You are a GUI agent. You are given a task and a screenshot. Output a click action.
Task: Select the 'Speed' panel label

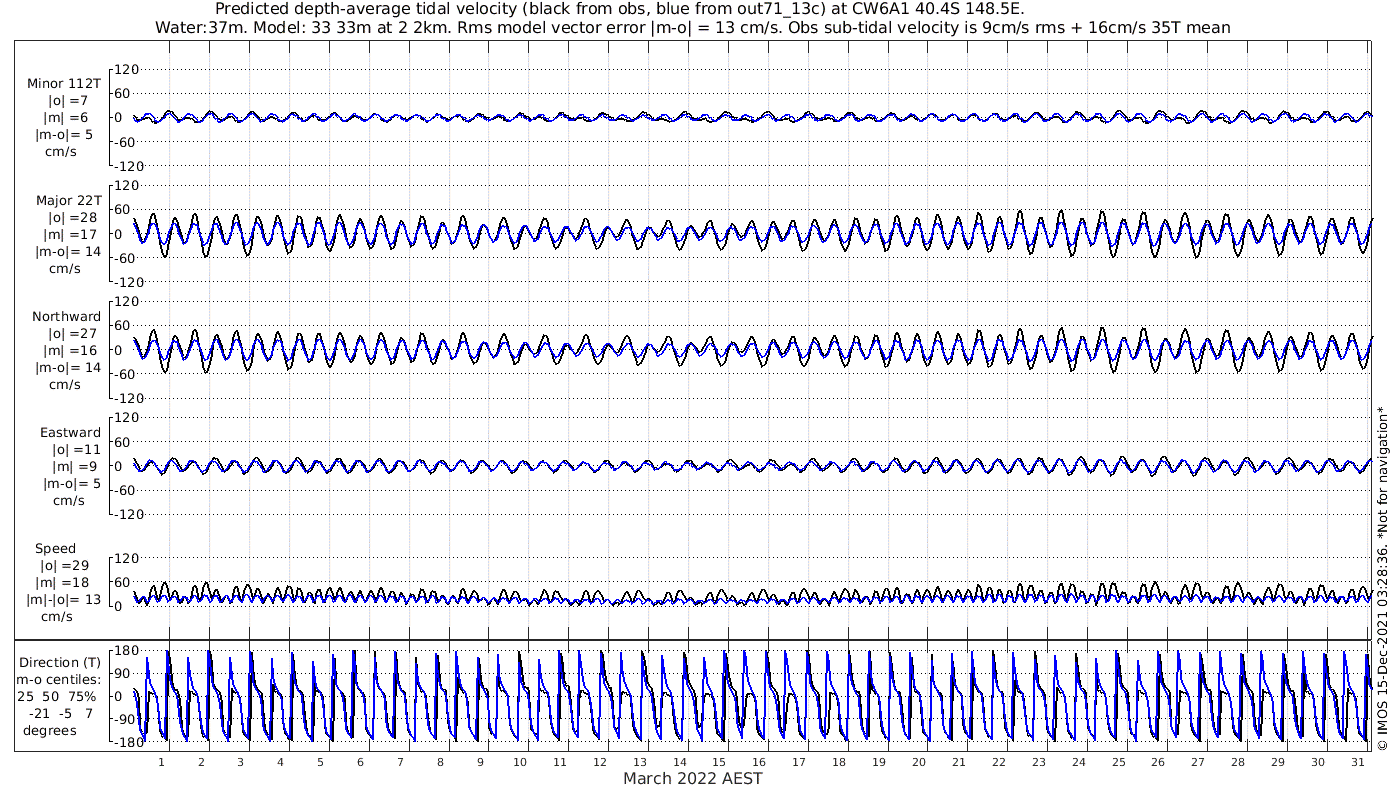[x=55, y=548]
